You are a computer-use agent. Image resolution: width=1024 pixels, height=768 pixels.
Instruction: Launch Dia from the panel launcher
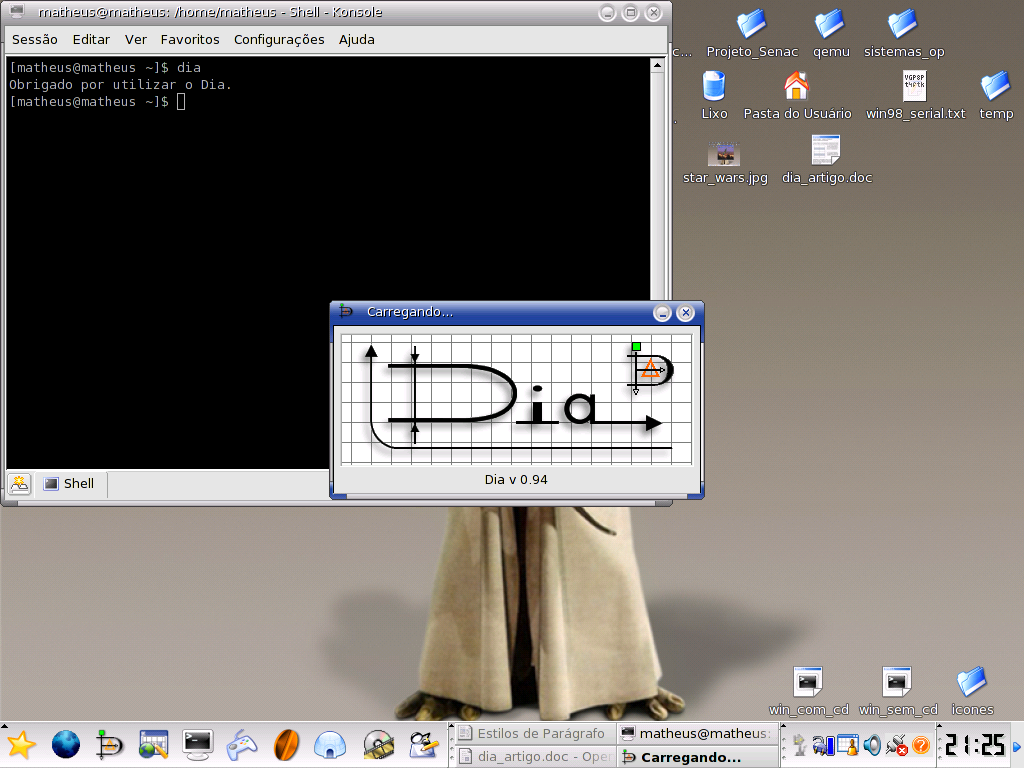(109, 745)
